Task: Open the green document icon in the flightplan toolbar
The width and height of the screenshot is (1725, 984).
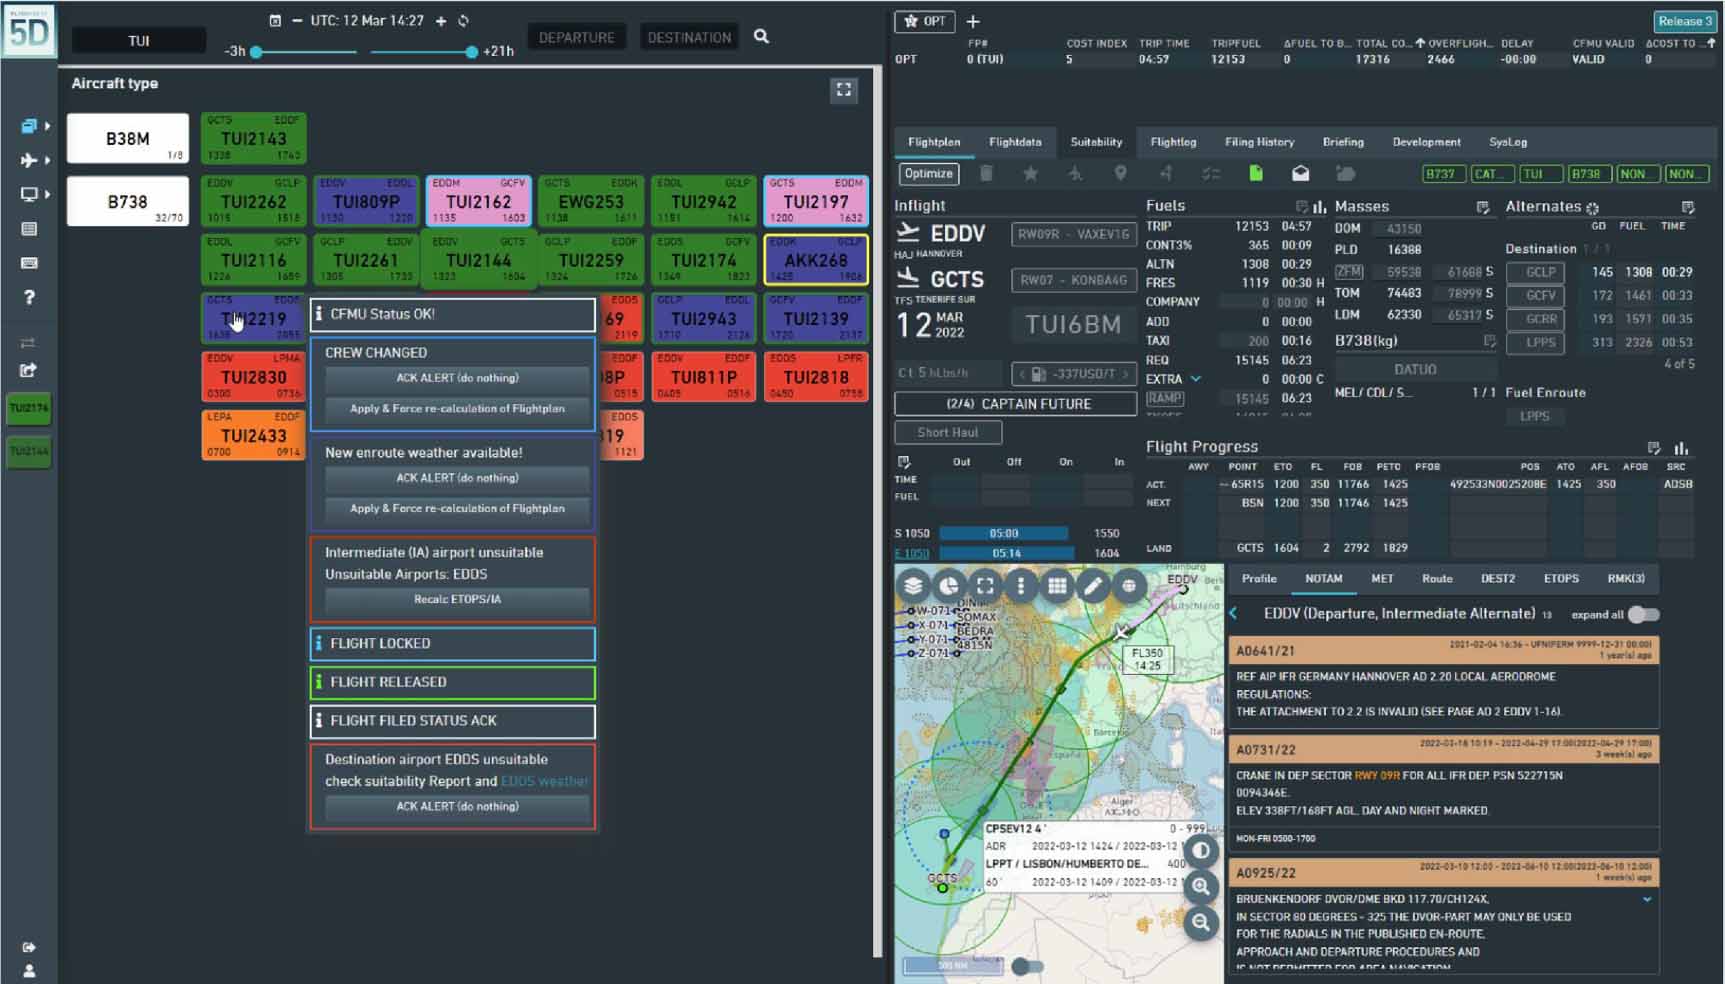Action: pos(1255,173)
